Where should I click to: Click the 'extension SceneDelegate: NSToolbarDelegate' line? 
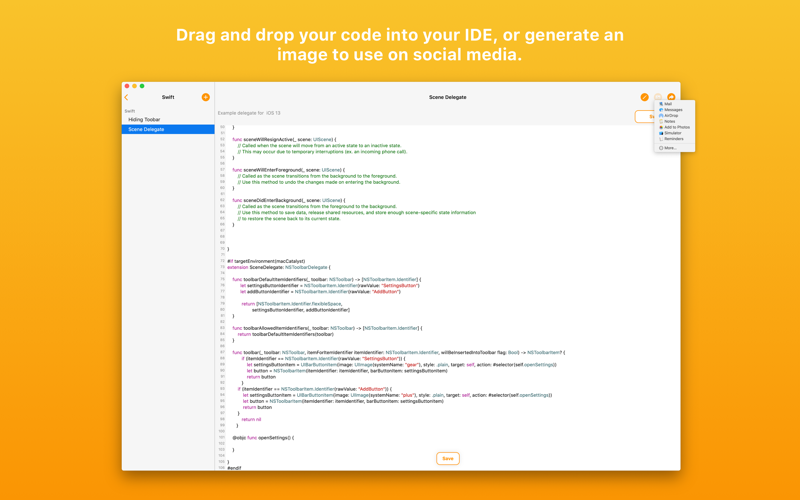coord(279,267)
